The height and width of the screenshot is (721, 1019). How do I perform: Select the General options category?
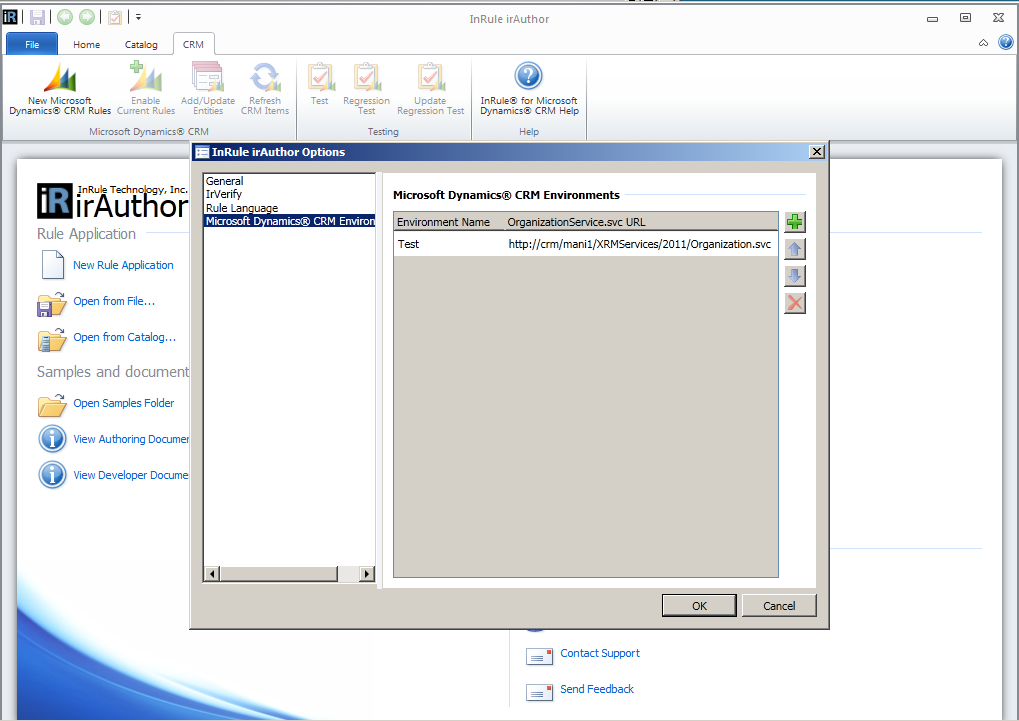(223, 181)
